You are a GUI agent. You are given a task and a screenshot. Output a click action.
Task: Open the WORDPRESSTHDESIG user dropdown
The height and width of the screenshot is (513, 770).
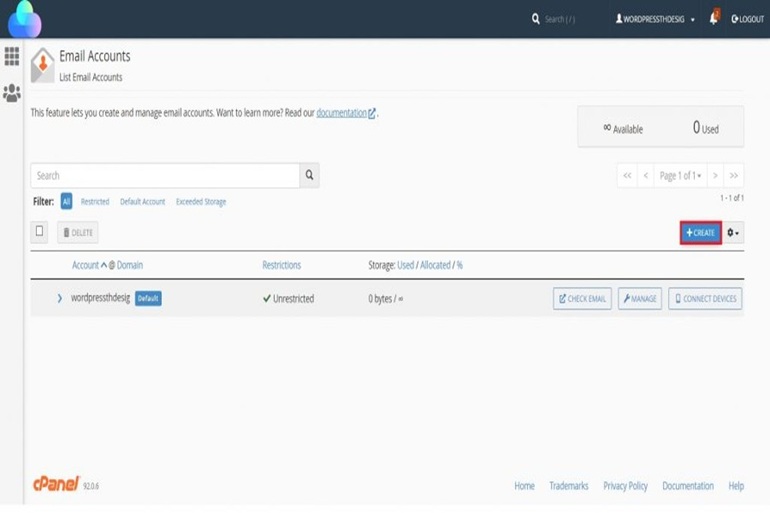point(655,19)
